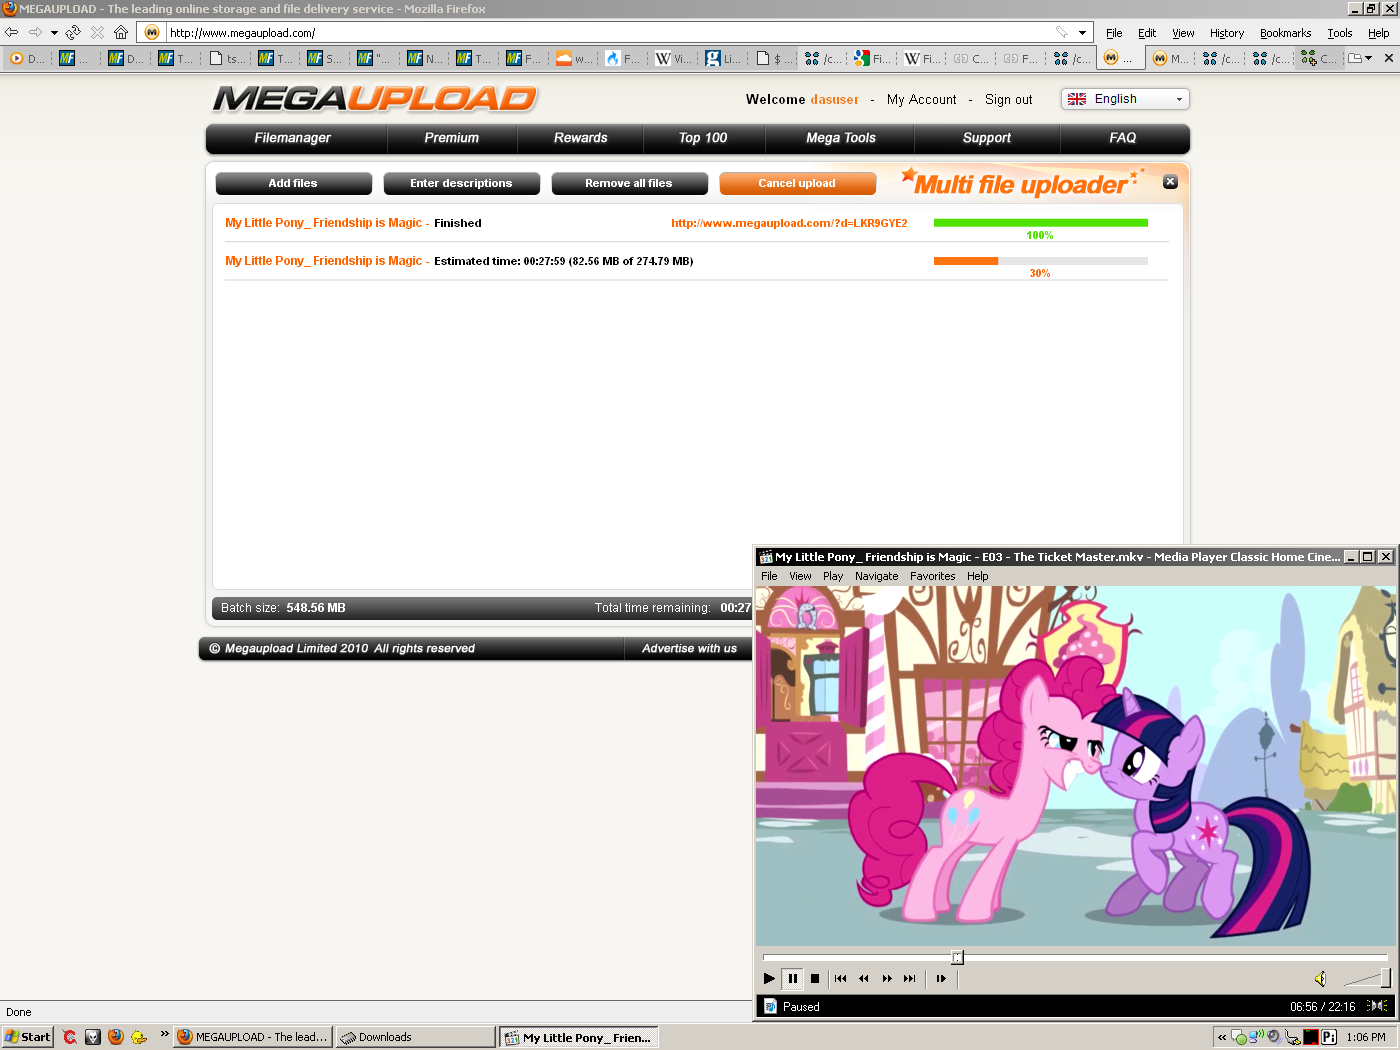Image resolution: width=1400 pixels, height=1050 pixels.
Task: Switch to Downloads window in the taskbar
Action: [415, 1037]
